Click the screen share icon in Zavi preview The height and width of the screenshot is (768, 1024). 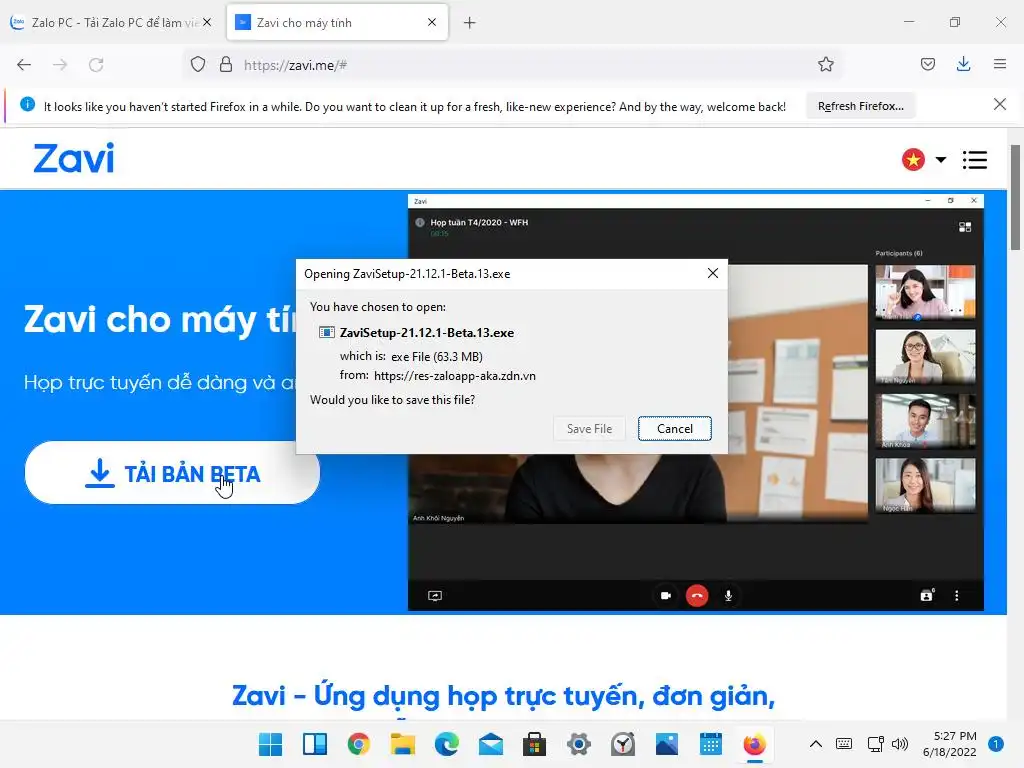pyautogui.click(x=435, y=596)
